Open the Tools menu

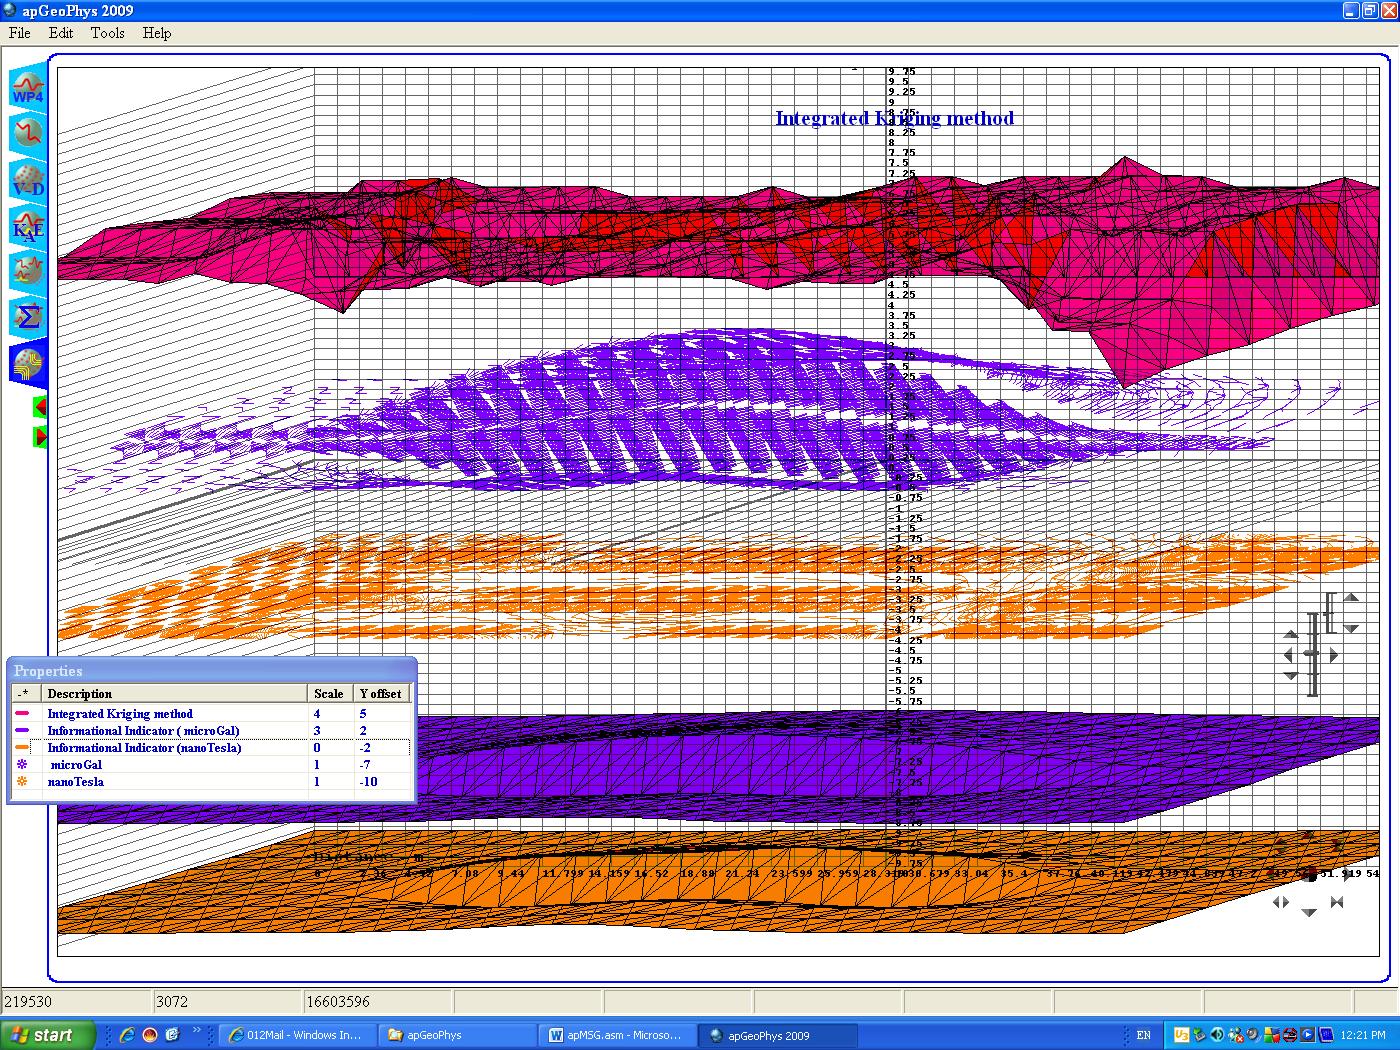click(107, 33)
